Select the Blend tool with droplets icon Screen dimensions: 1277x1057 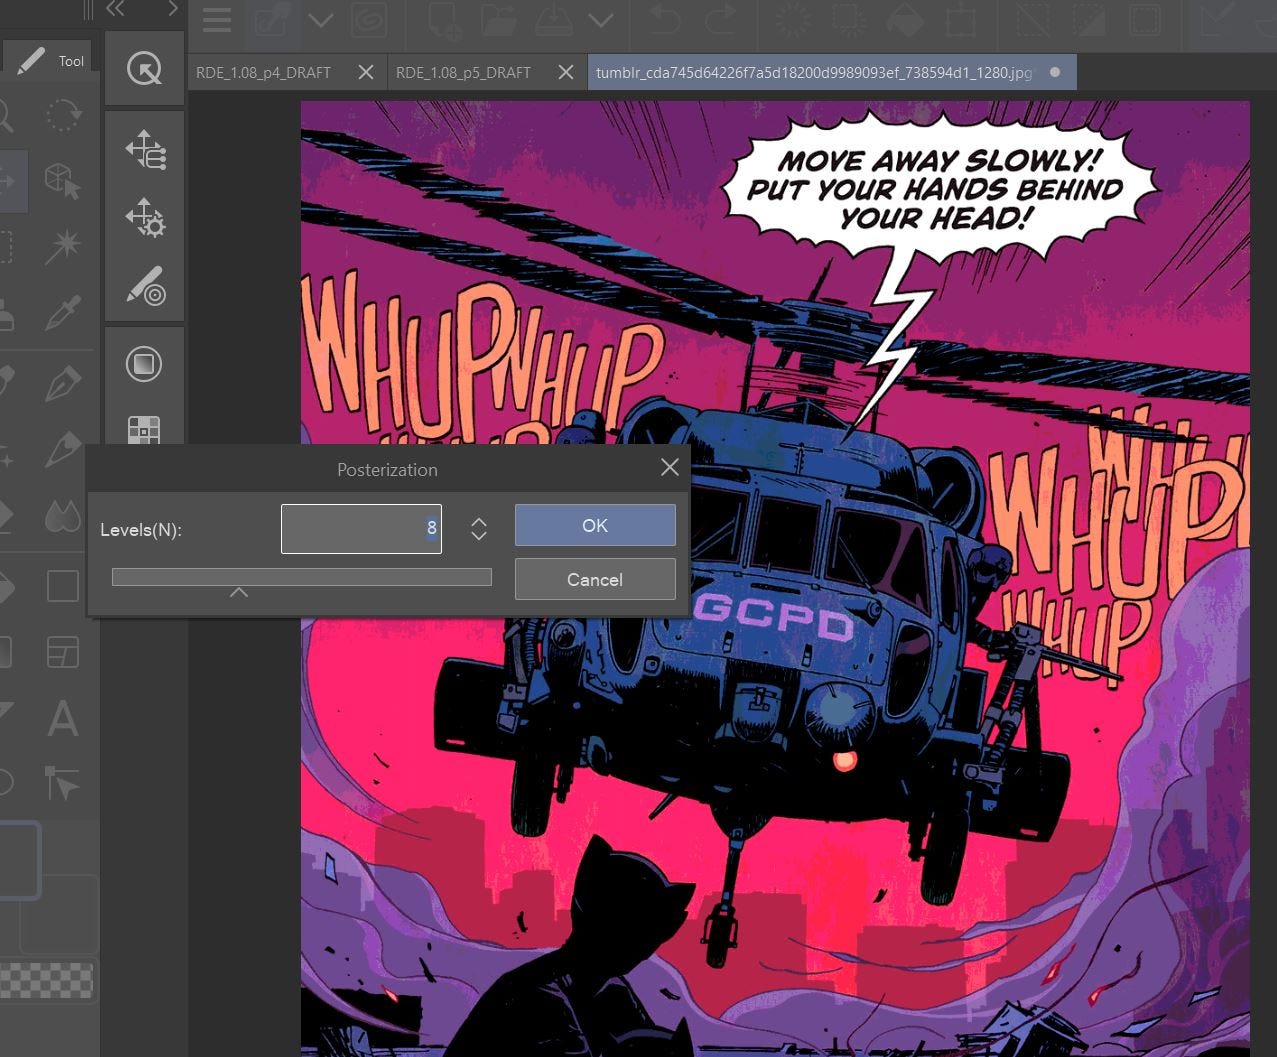[x=62, y=516]
